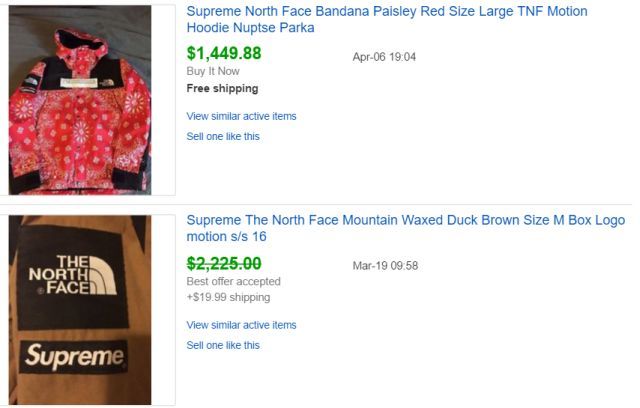
Task: Click the struck-through $2,225.00 price
Action: (224, 263)
